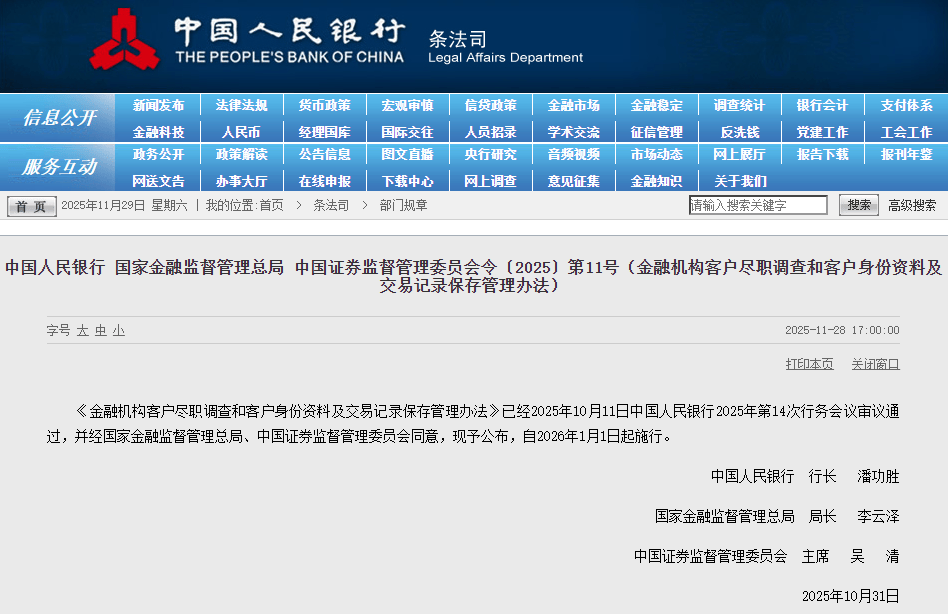Open the 货币政策 monetary policy section
The image size is (948, 614).
323,104
